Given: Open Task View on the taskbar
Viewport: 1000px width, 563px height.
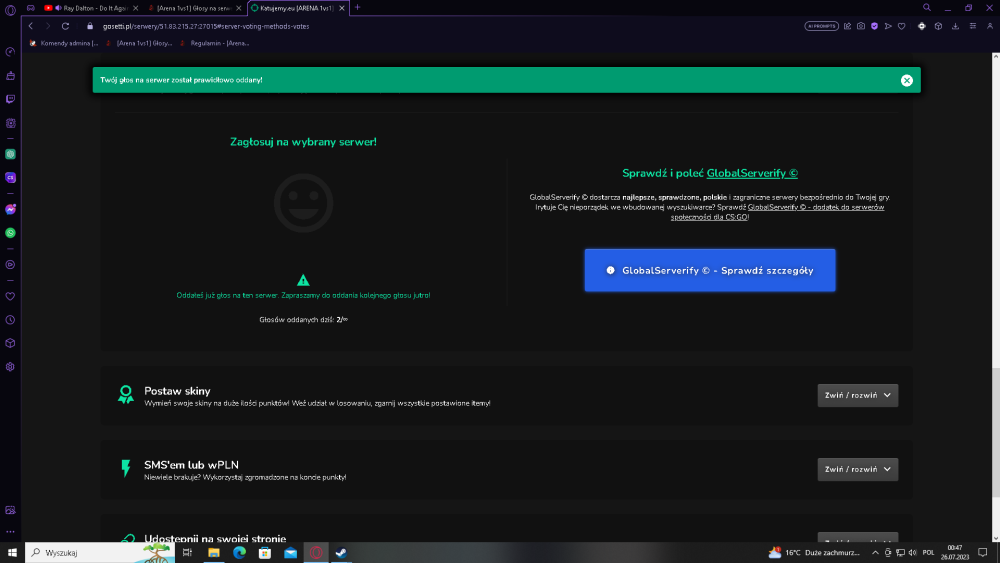Looking at the screenshot, I should point(187,552).
